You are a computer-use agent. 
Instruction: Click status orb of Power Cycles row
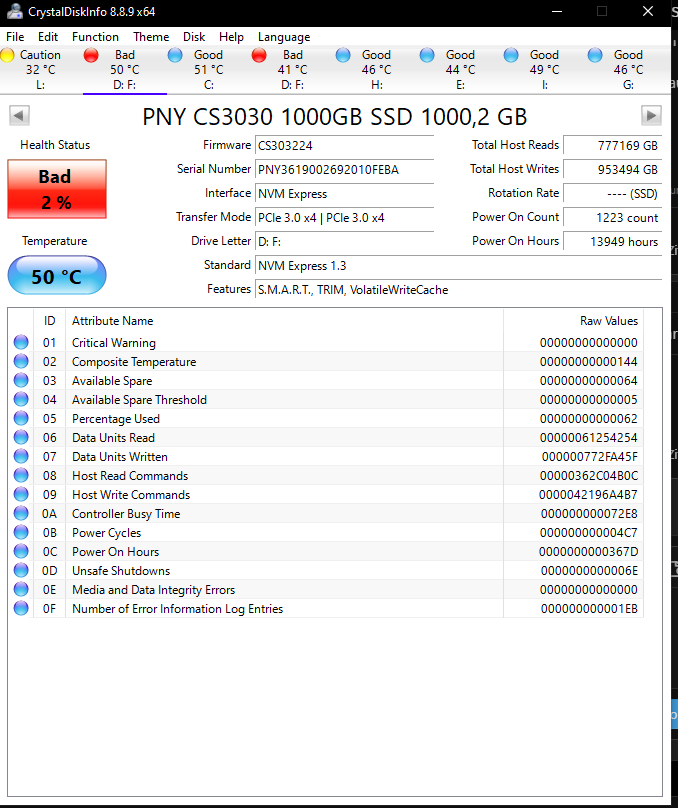21,532
